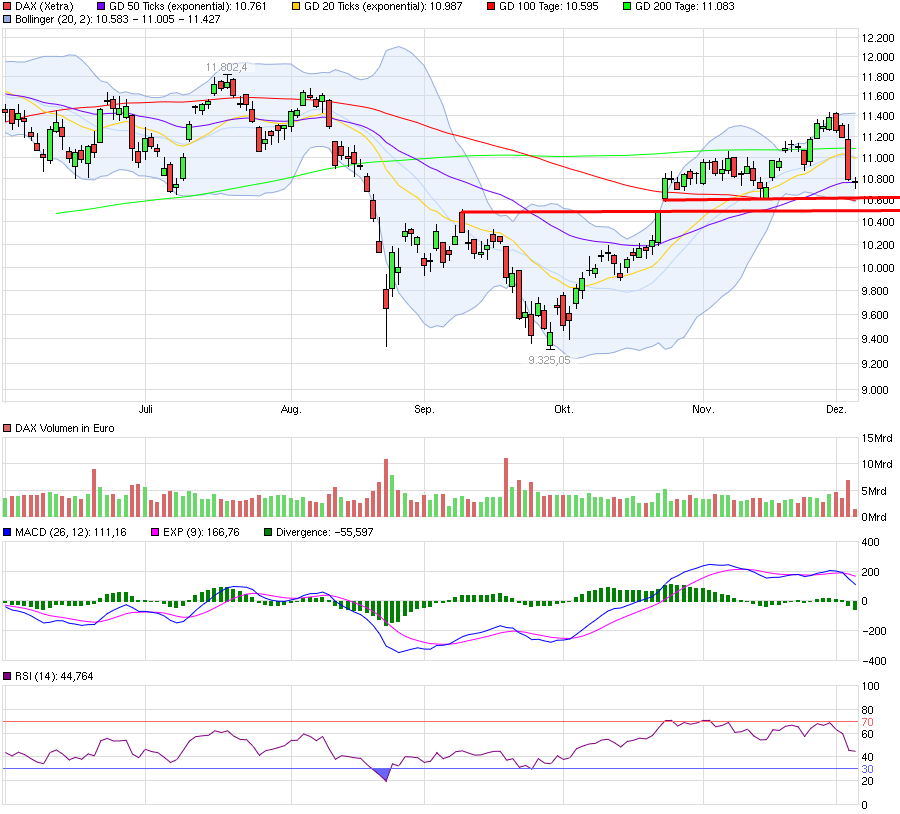The image size is (900, 814).
Task: Click the 9.000 price axis label
Action: click(x=875, y=390)
